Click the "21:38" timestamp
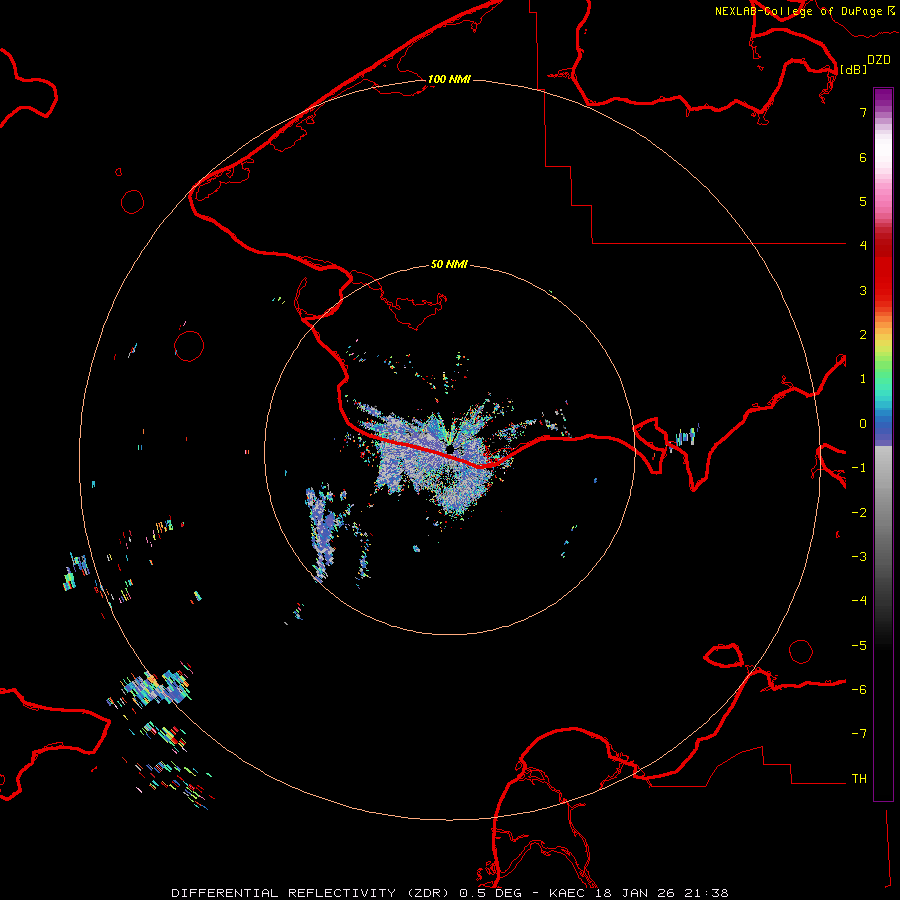 click(x=706, y=893)
